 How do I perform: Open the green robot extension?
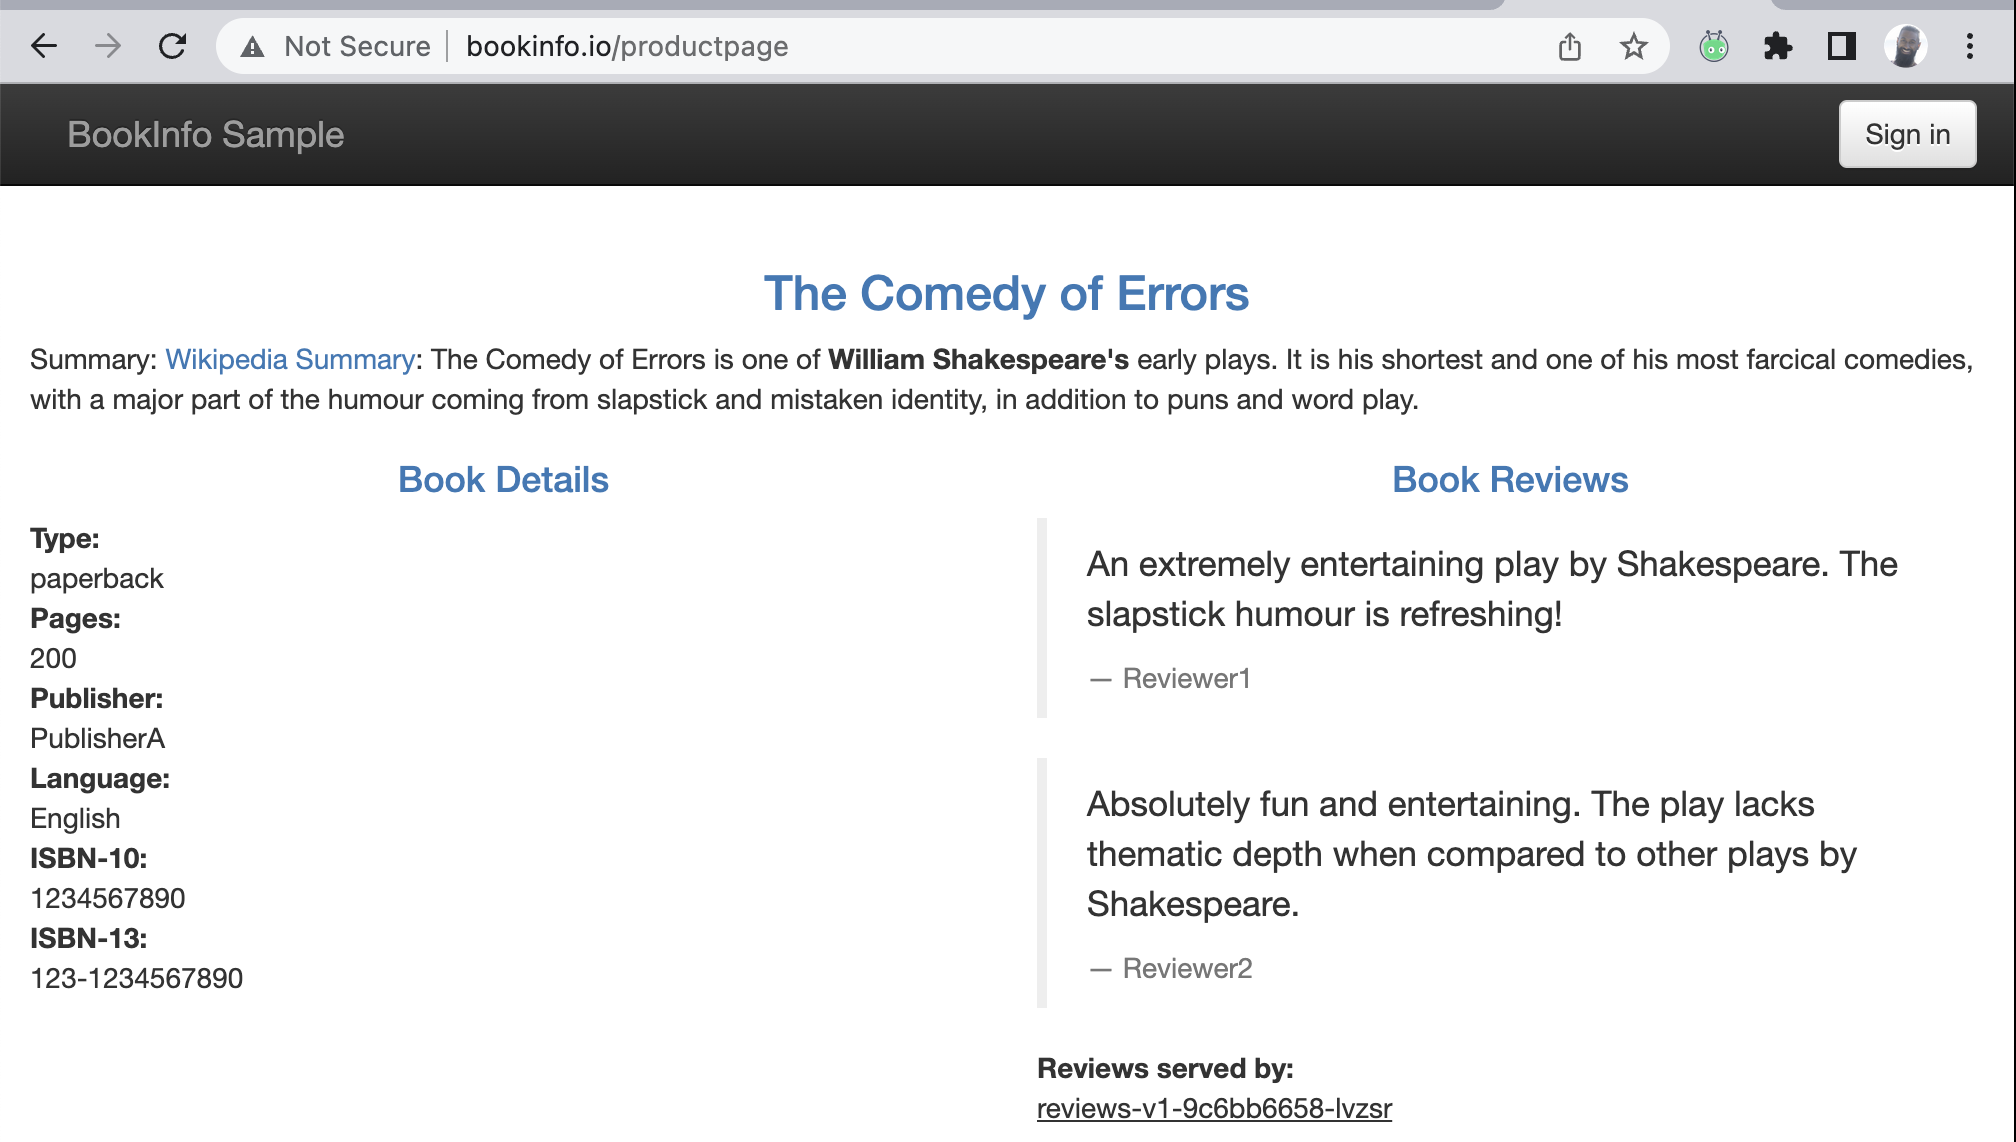click(x=1714, y=46)
